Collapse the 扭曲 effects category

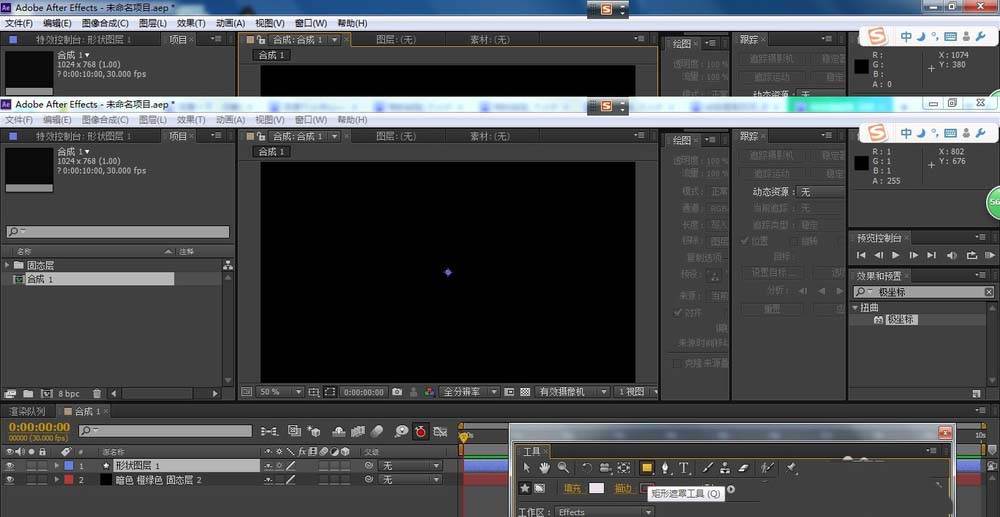point(855,307)
